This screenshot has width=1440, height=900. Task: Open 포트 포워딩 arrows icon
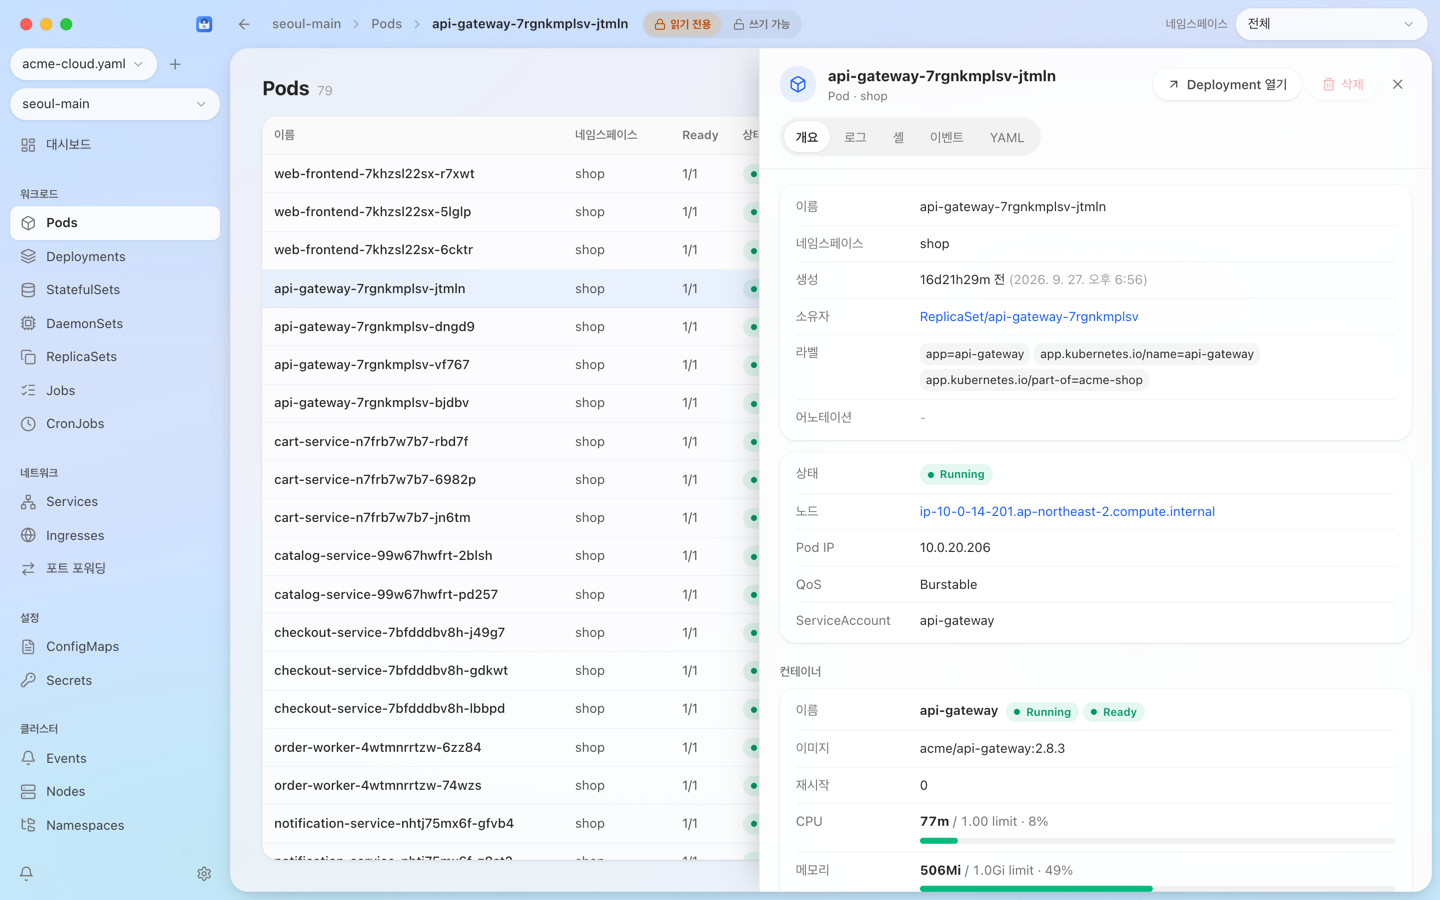28,569
